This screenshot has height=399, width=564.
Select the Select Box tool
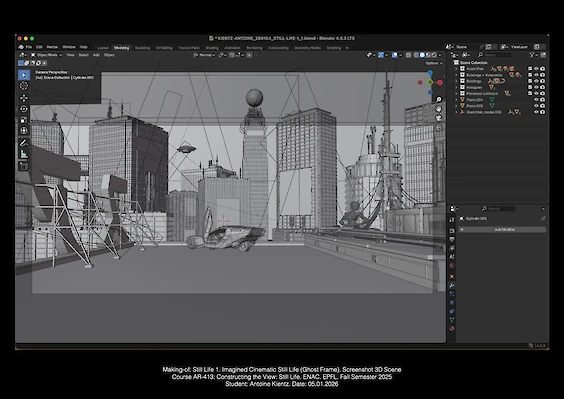[24, 75]
